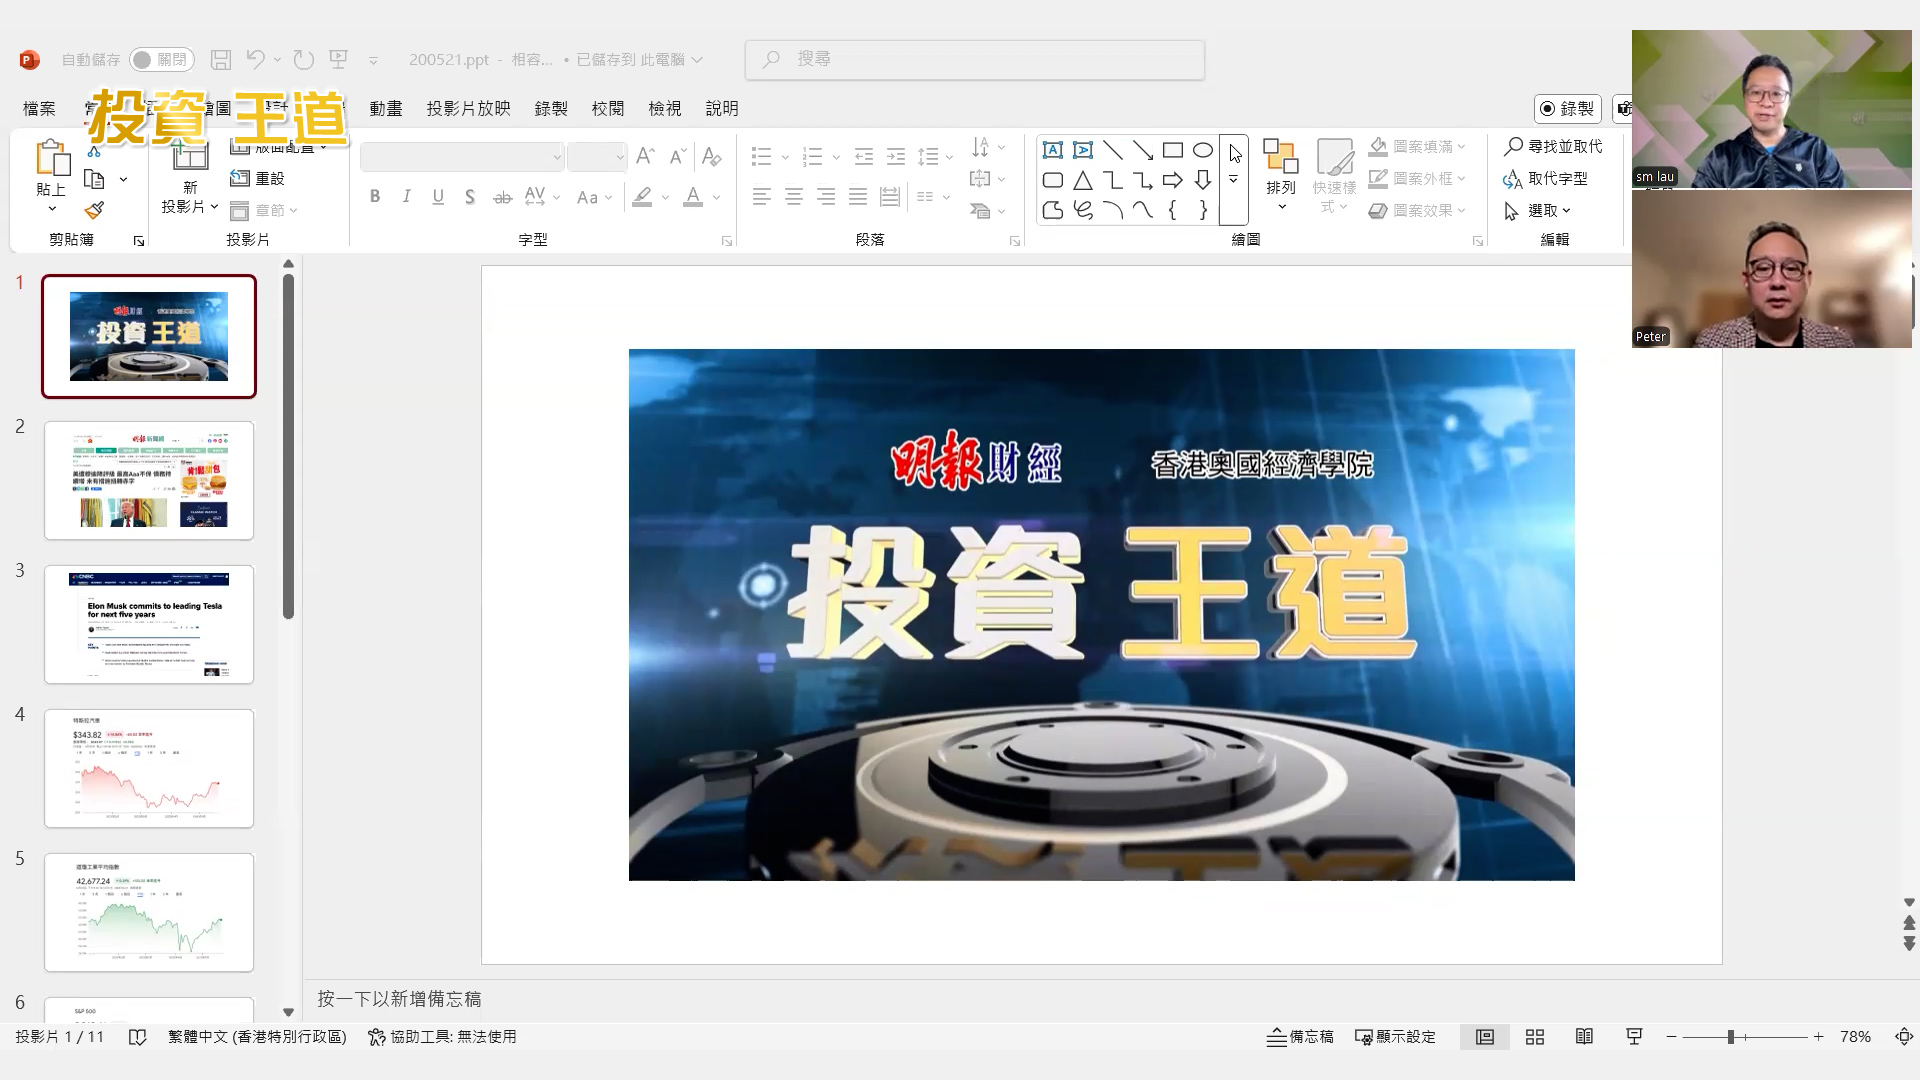Toggle text shadow
The image size is (1920, 1080).
click(470, 197)
